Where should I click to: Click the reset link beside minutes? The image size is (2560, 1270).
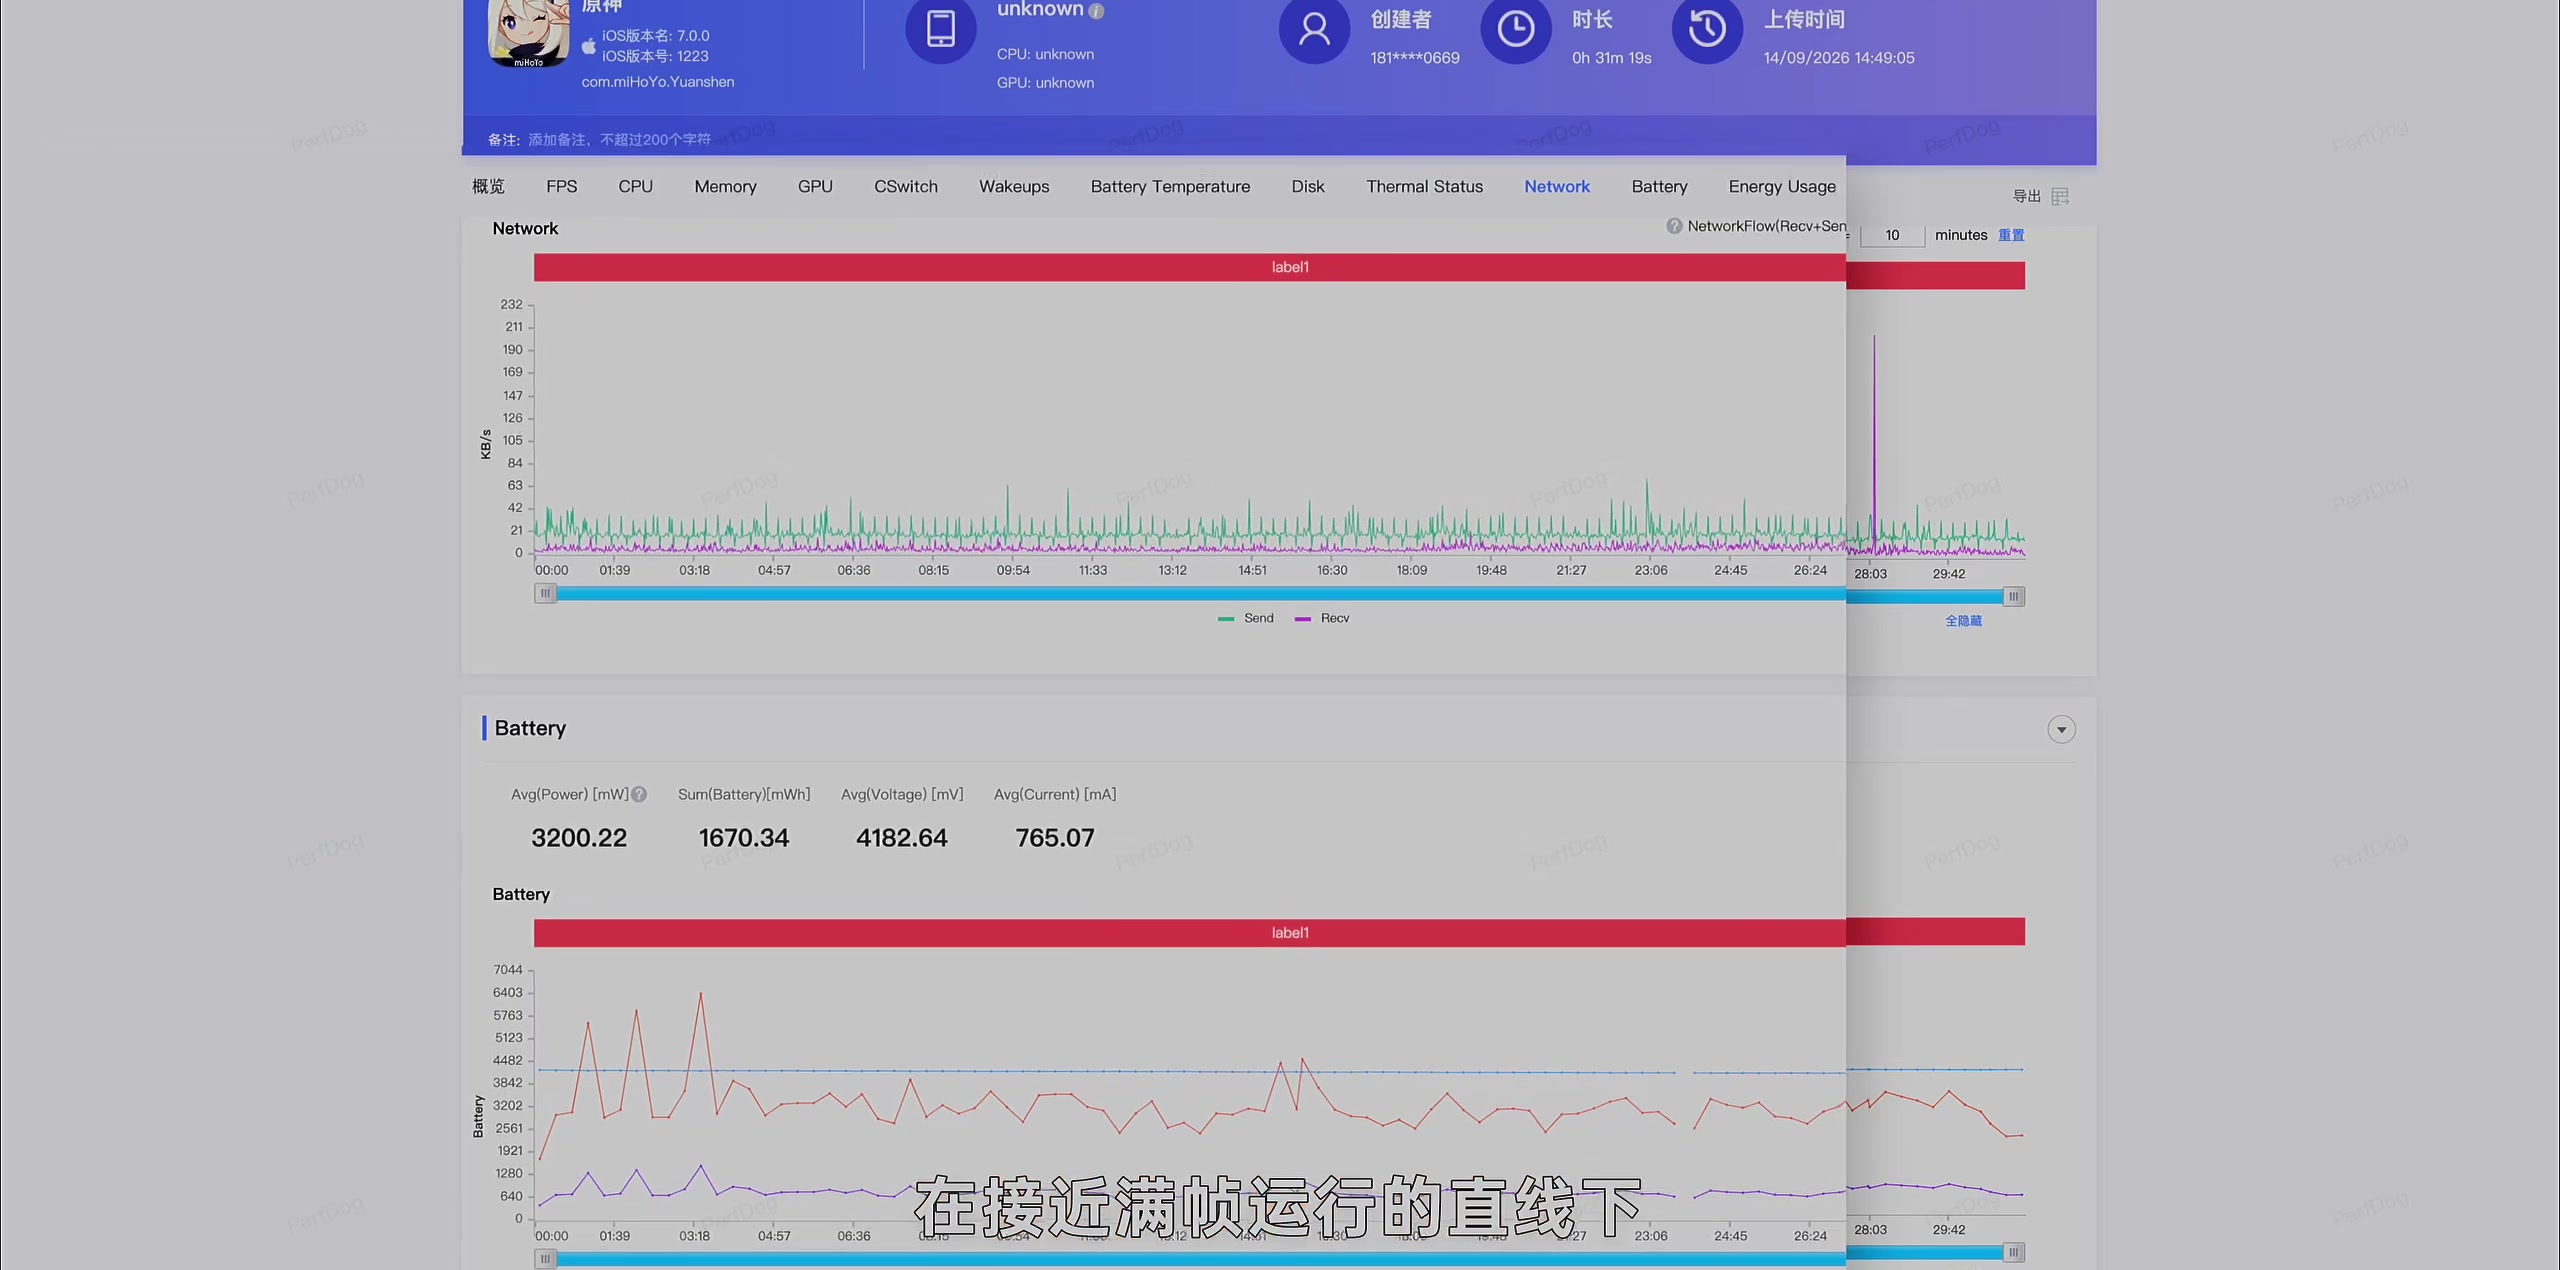pos(2011,235)
